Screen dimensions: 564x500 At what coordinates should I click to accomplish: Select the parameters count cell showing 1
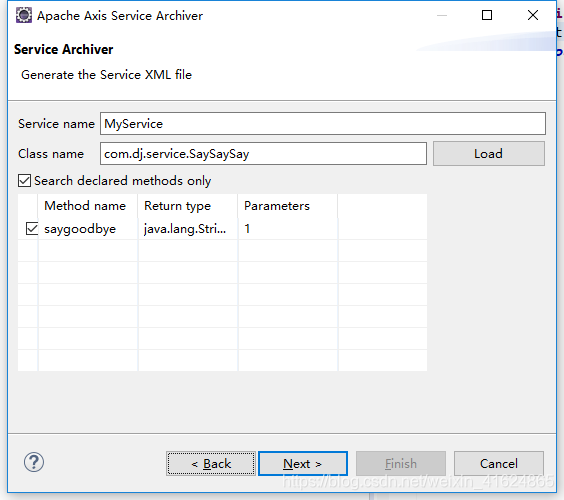[x=288, y=229]
